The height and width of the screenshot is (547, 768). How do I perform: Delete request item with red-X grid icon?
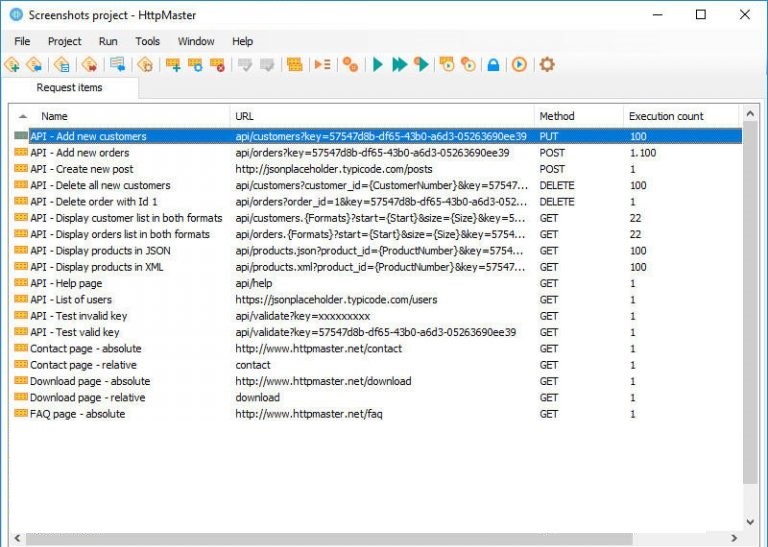tap(217, 64)
